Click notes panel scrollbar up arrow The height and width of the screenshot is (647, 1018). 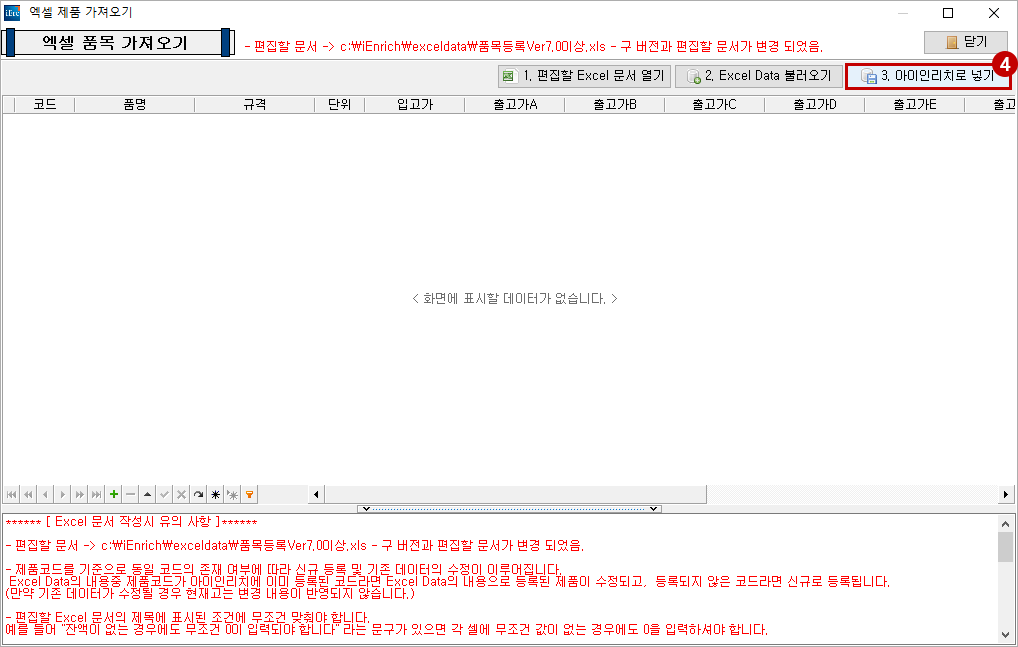pos(1005,524)
